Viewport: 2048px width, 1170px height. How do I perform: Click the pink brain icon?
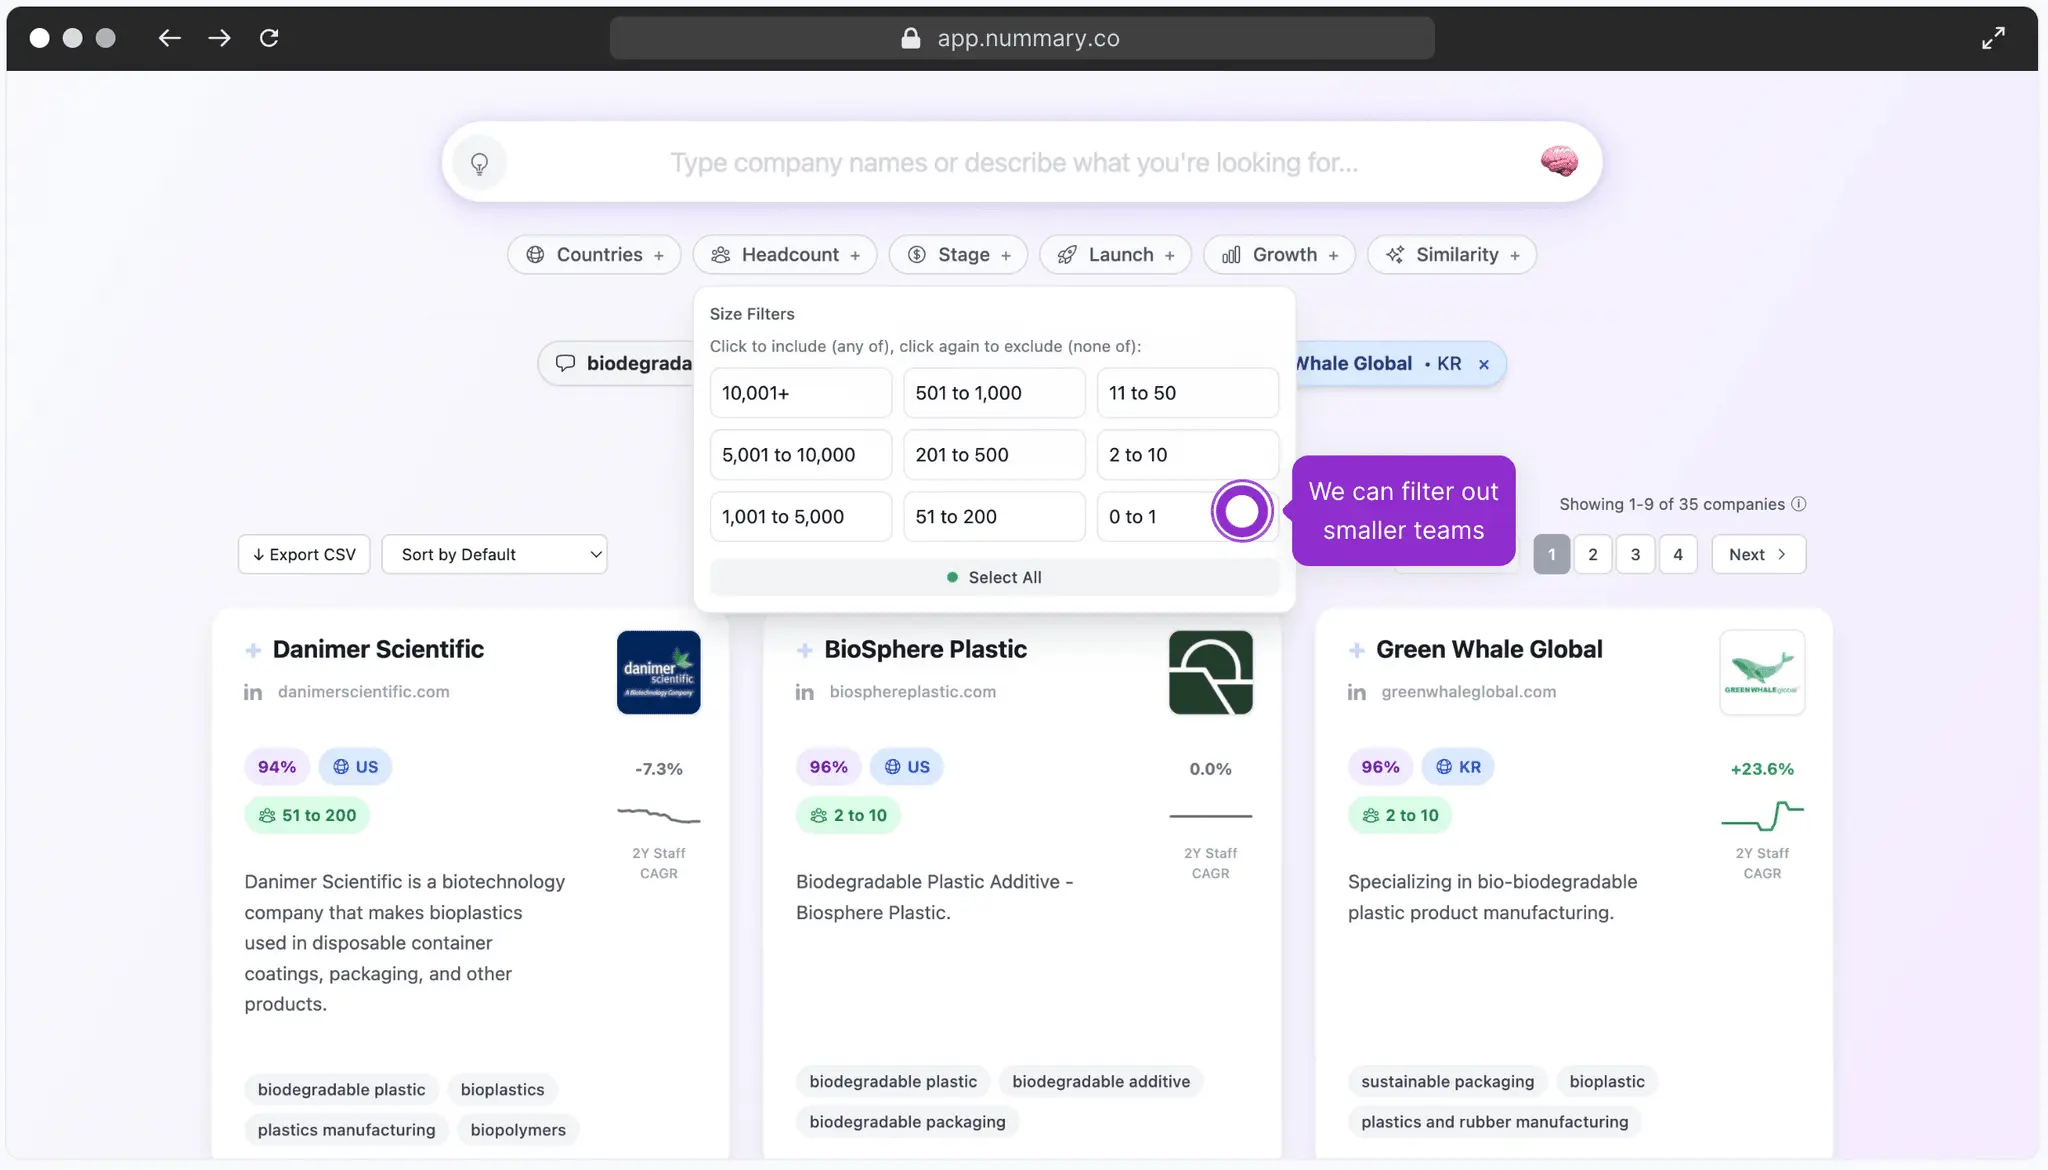tap(1559, 161)
